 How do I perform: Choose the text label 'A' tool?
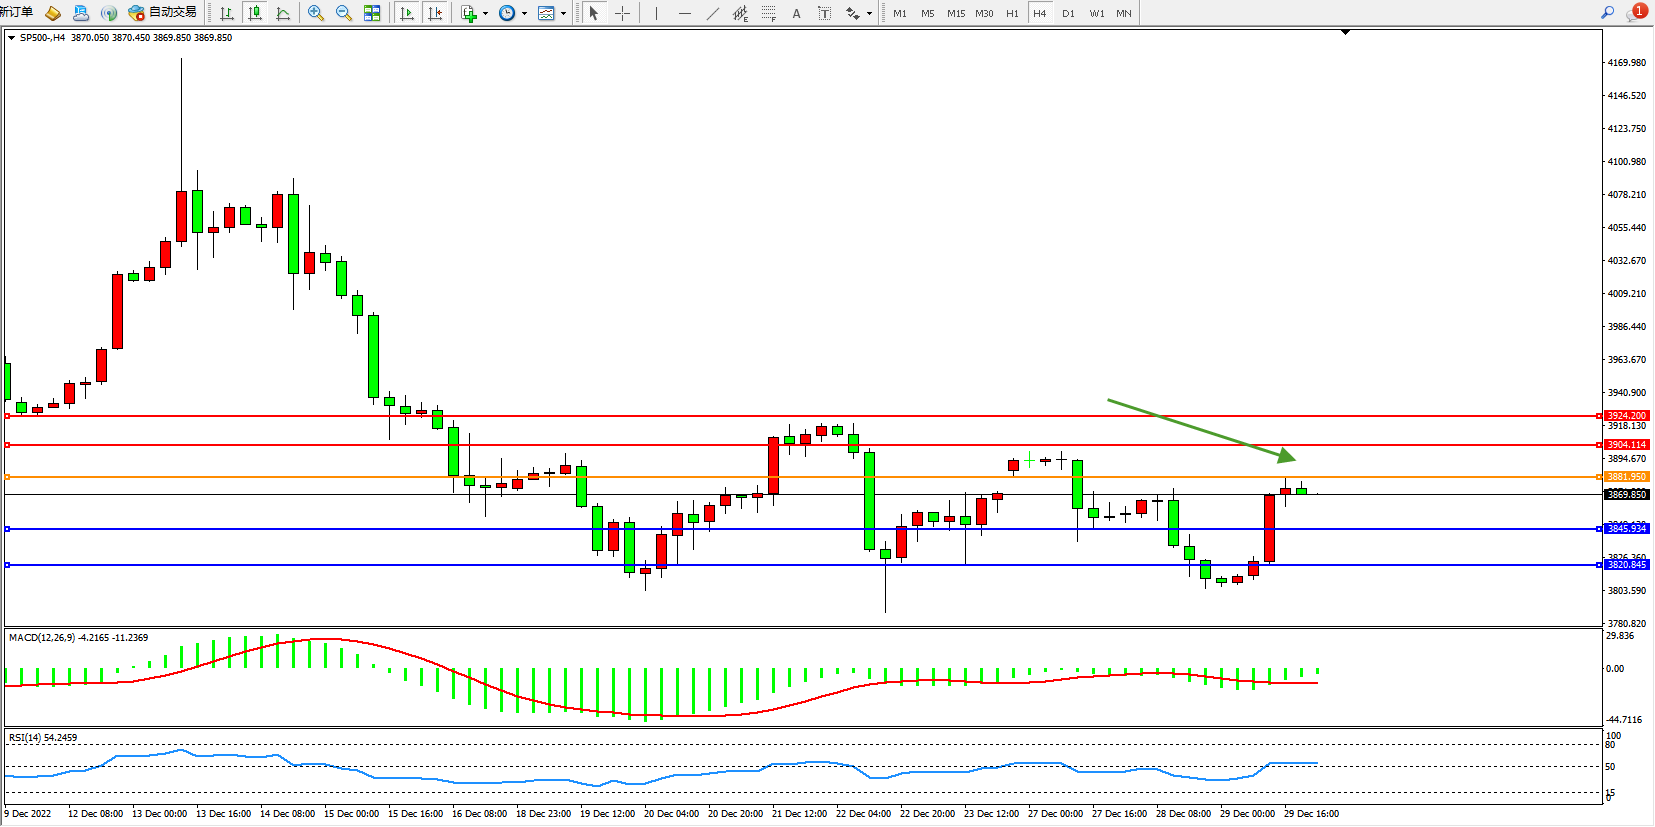tap(796, 13)
